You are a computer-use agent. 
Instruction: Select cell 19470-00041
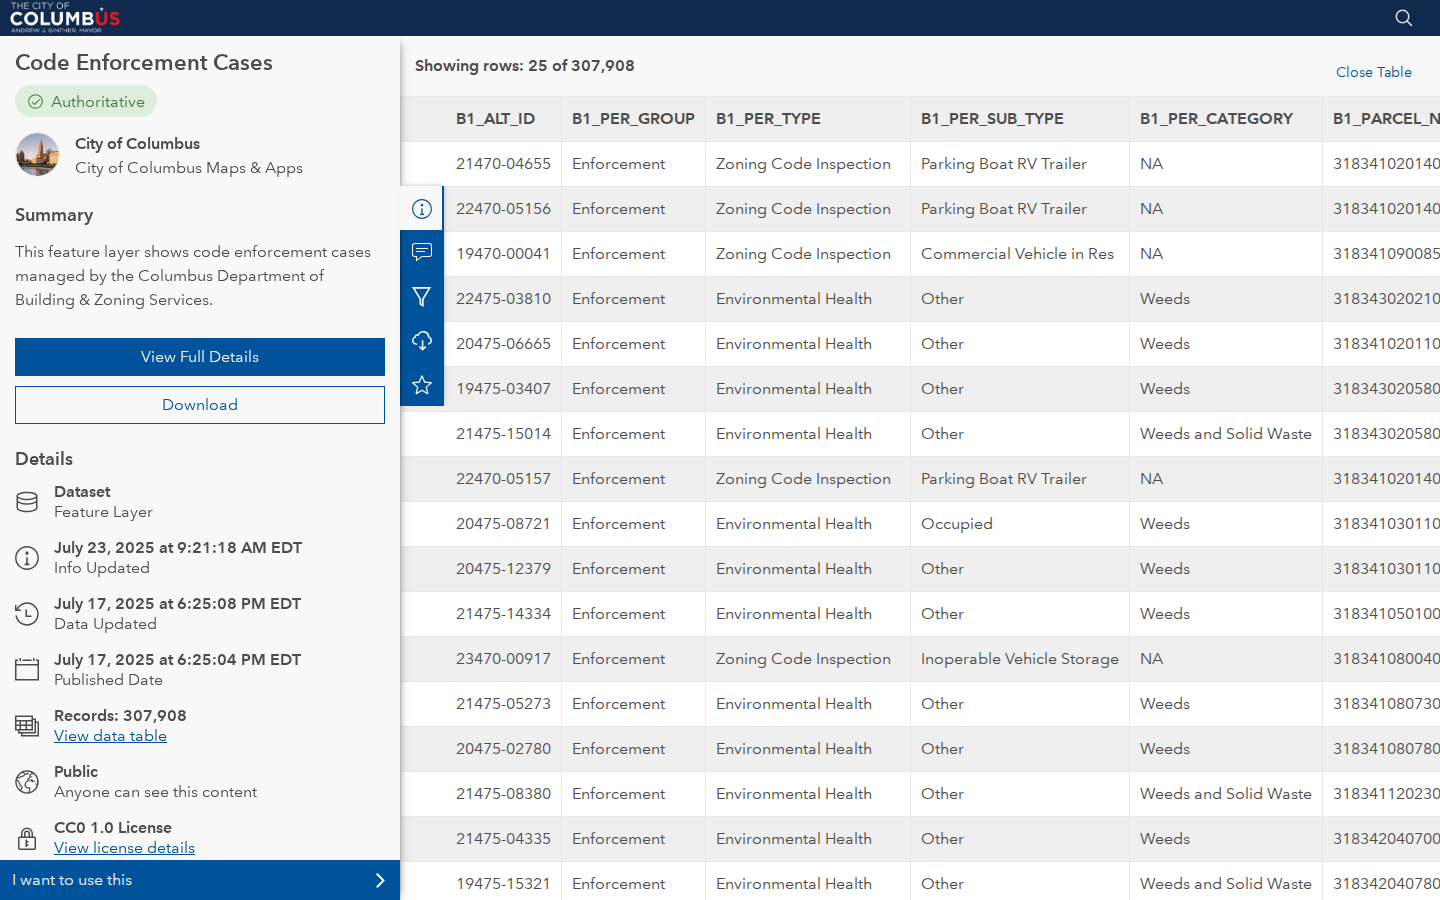(x=503, y=254)
